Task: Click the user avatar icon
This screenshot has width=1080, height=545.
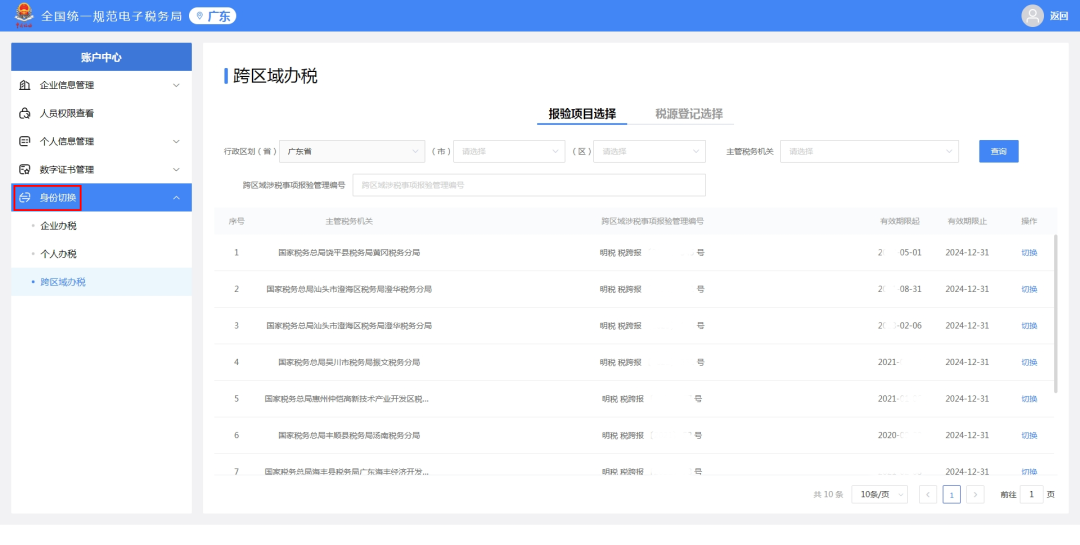Action: pos(1032,16)
